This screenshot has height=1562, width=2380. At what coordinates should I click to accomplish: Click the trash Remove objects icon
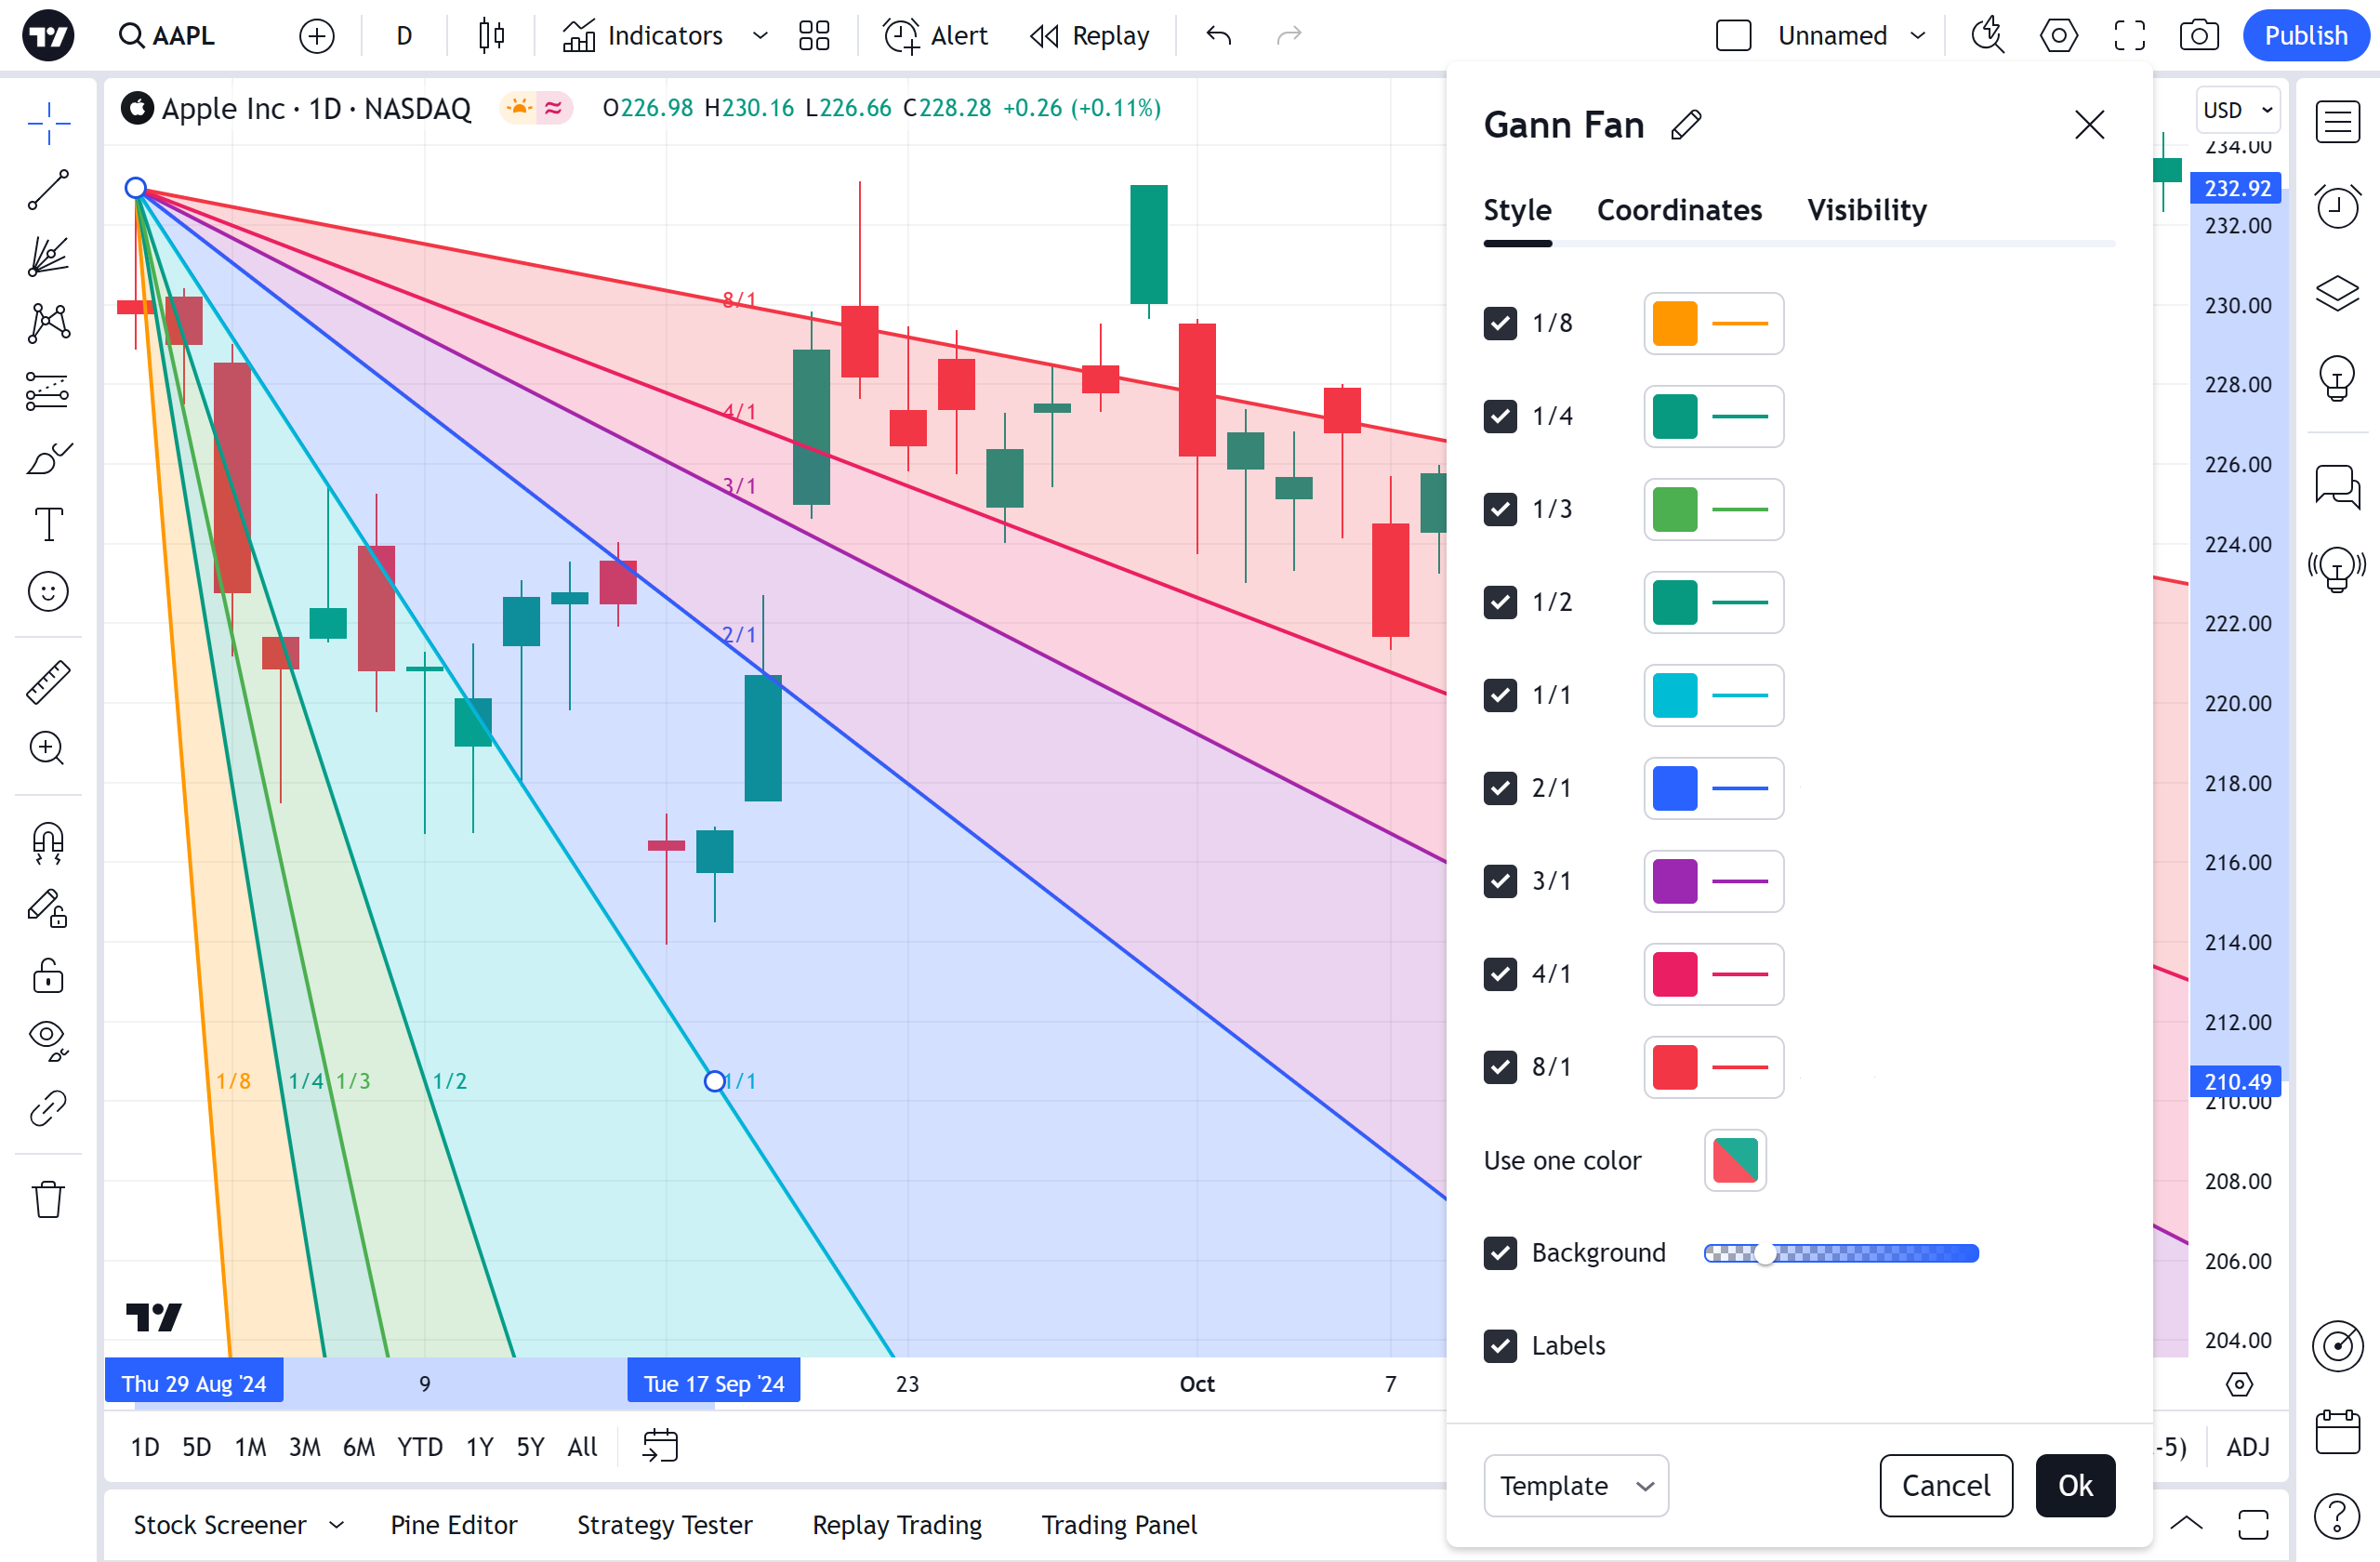tap(48, 1199)
